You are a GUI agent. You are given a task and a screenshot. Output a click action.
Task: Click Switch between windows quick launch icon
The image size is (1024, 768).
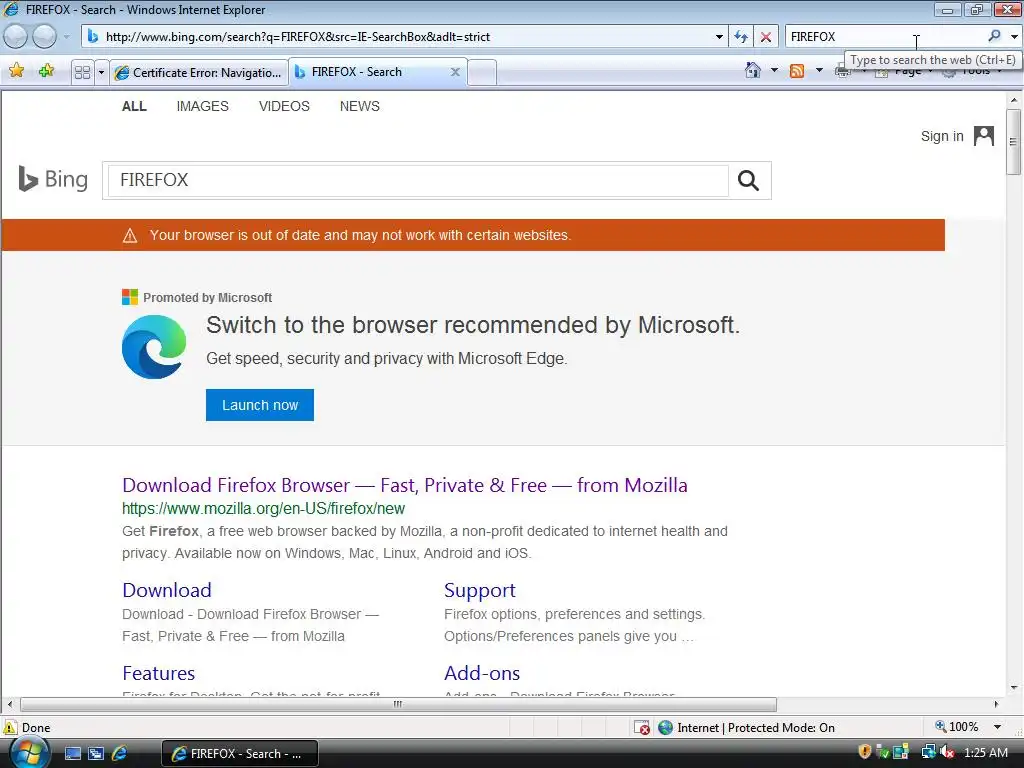click(x=96, y=754)
